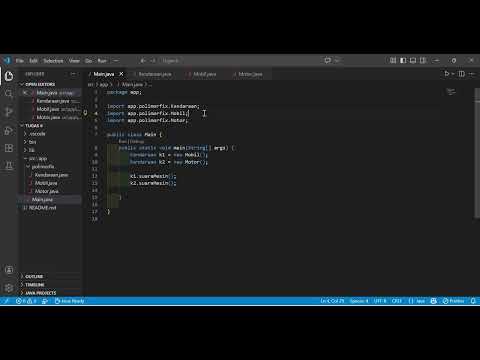
Task: Open the Testing flask view
Action: 9,166
